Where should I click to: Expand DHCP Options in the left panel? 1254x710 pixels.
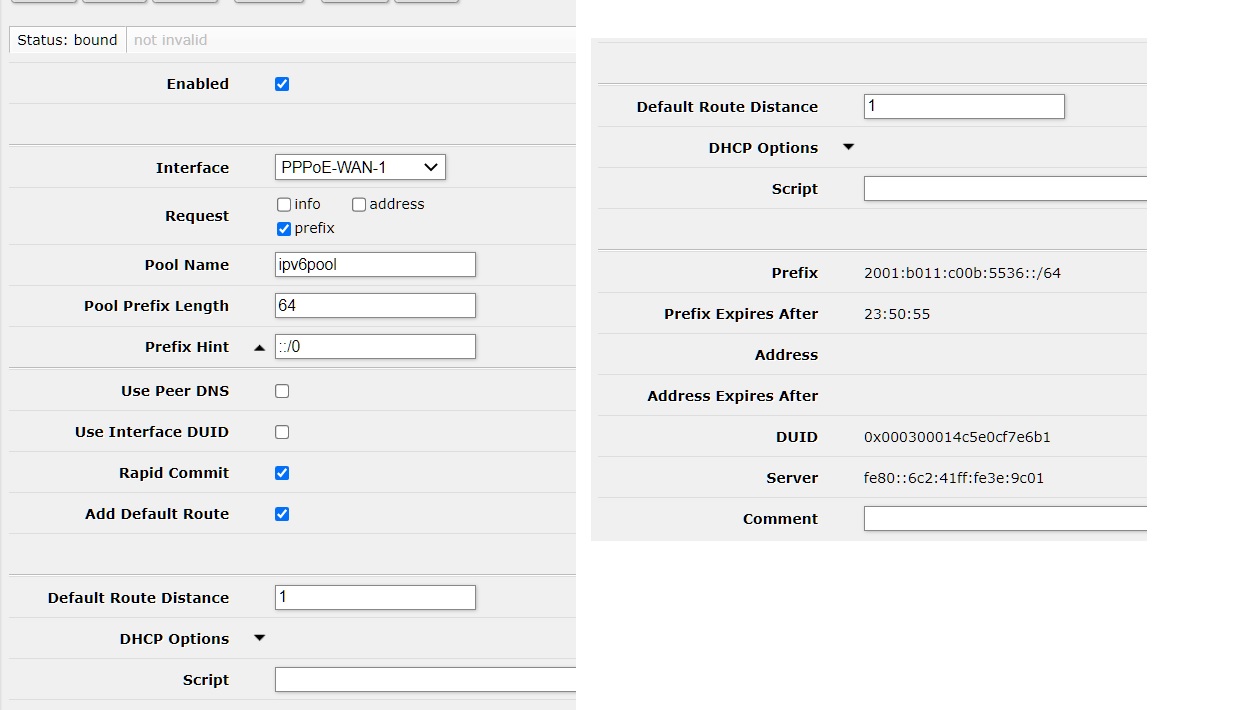(x=258, y=638)
